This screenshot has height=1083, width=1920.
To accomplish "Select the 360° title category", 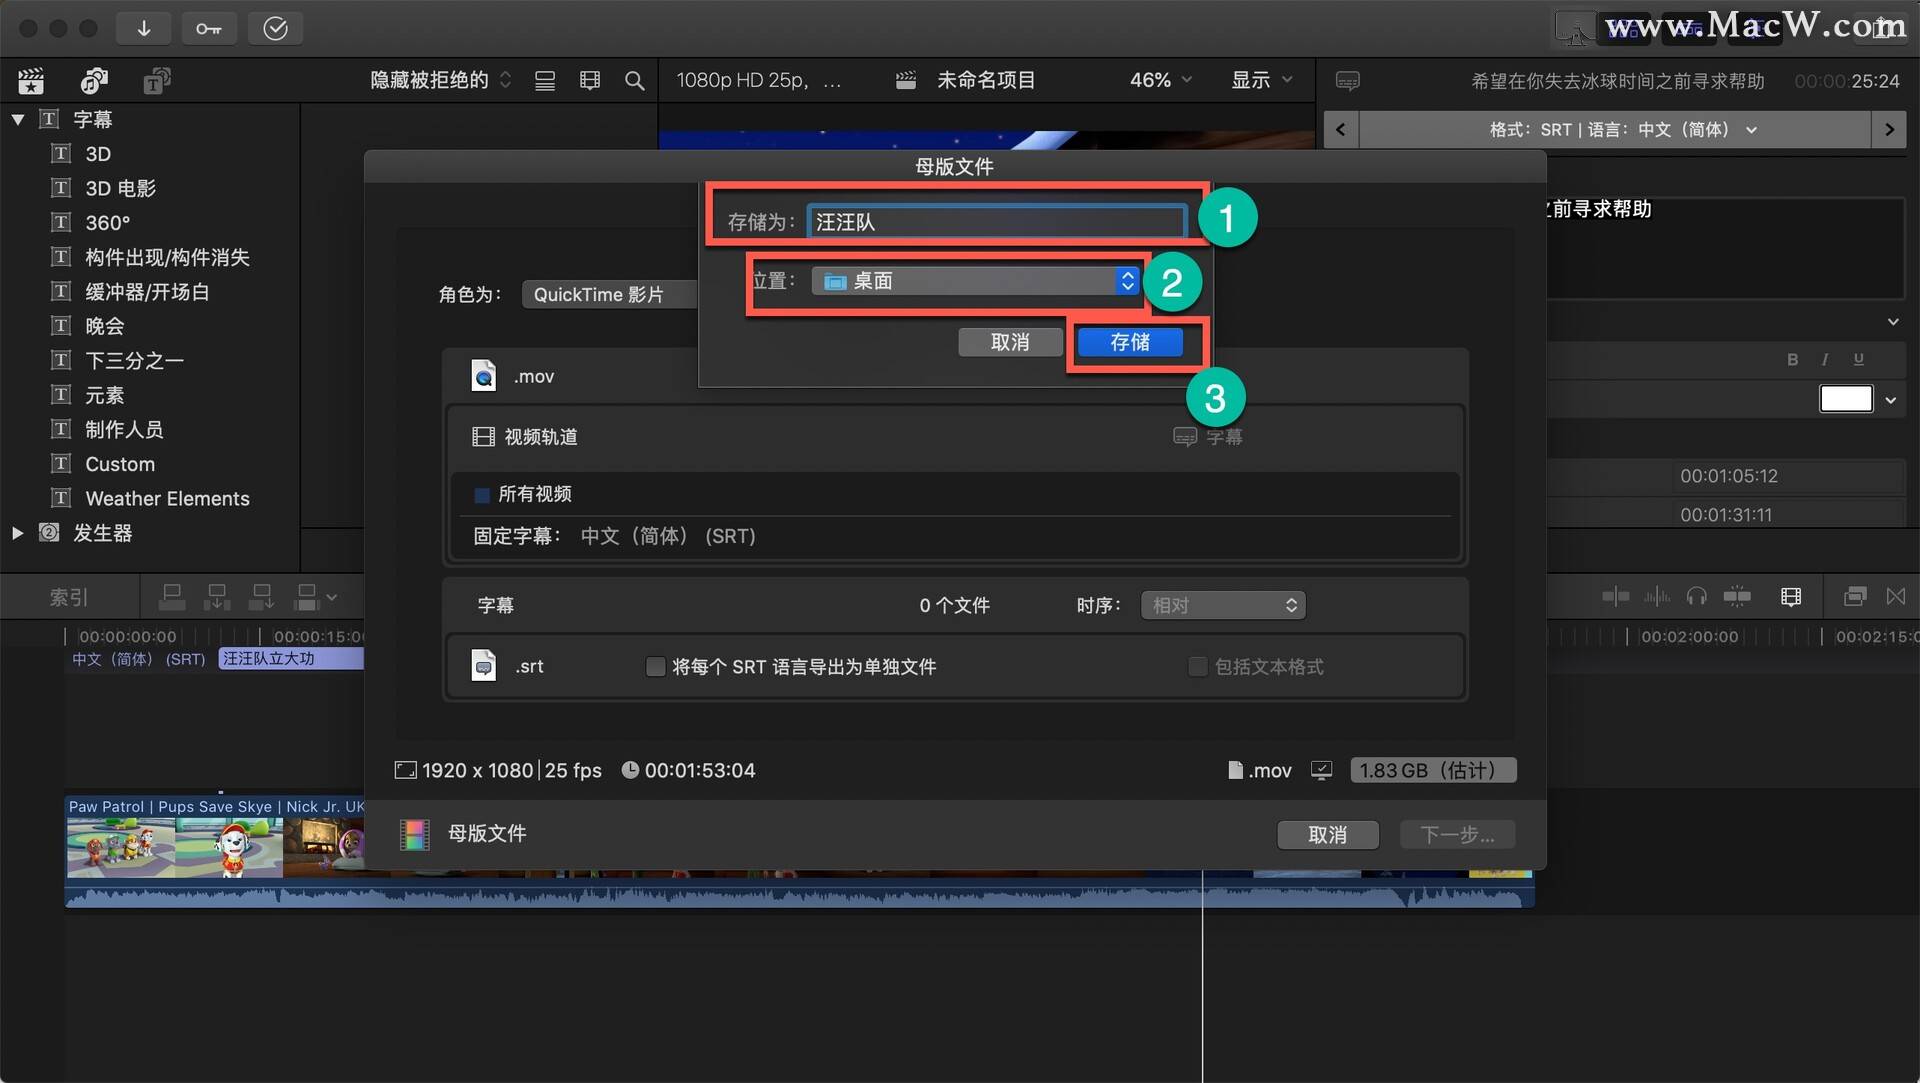I will pos(107,223).
